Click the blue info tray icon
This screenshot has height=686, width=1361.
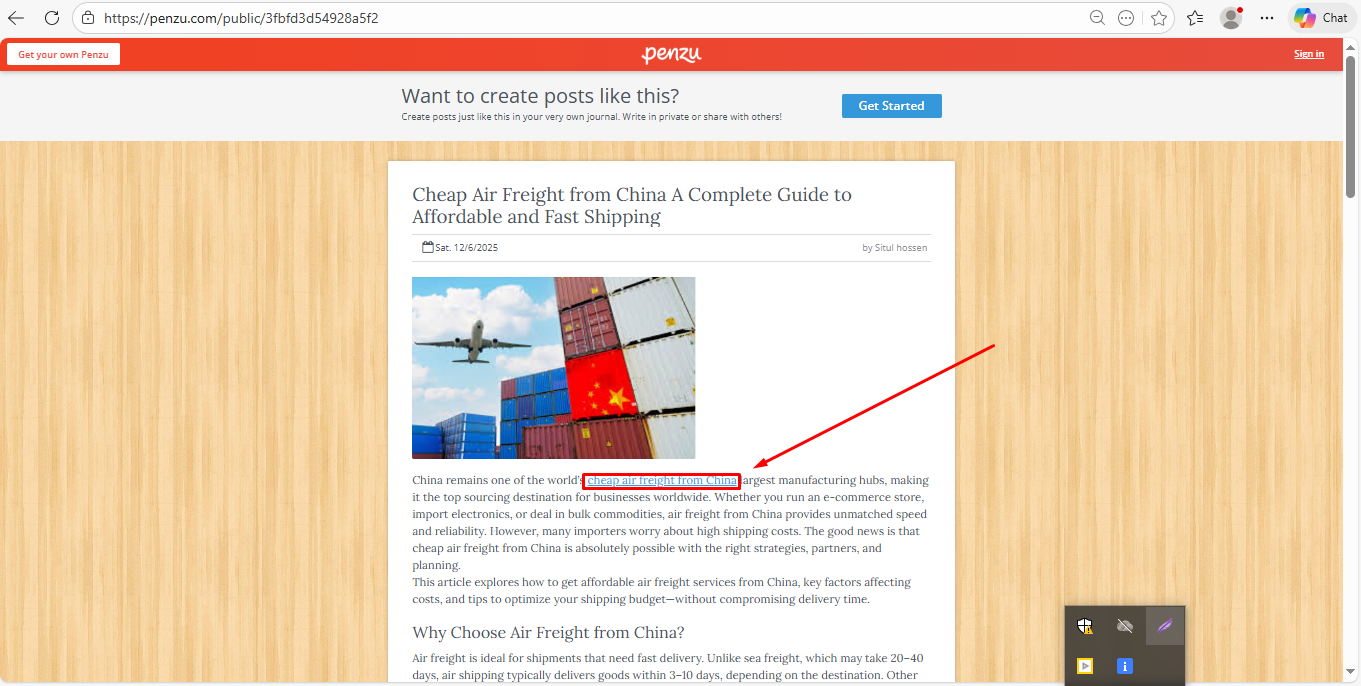click(x=1125, y=665)
